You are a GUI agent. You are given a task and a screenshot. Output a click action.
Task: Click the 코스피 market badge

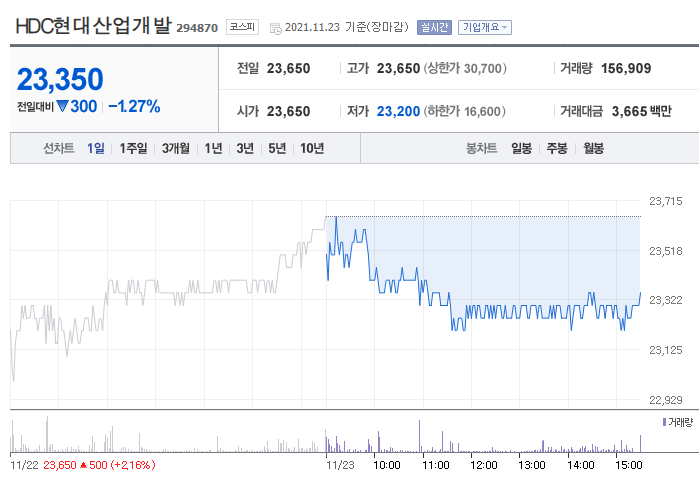[242, 27]
